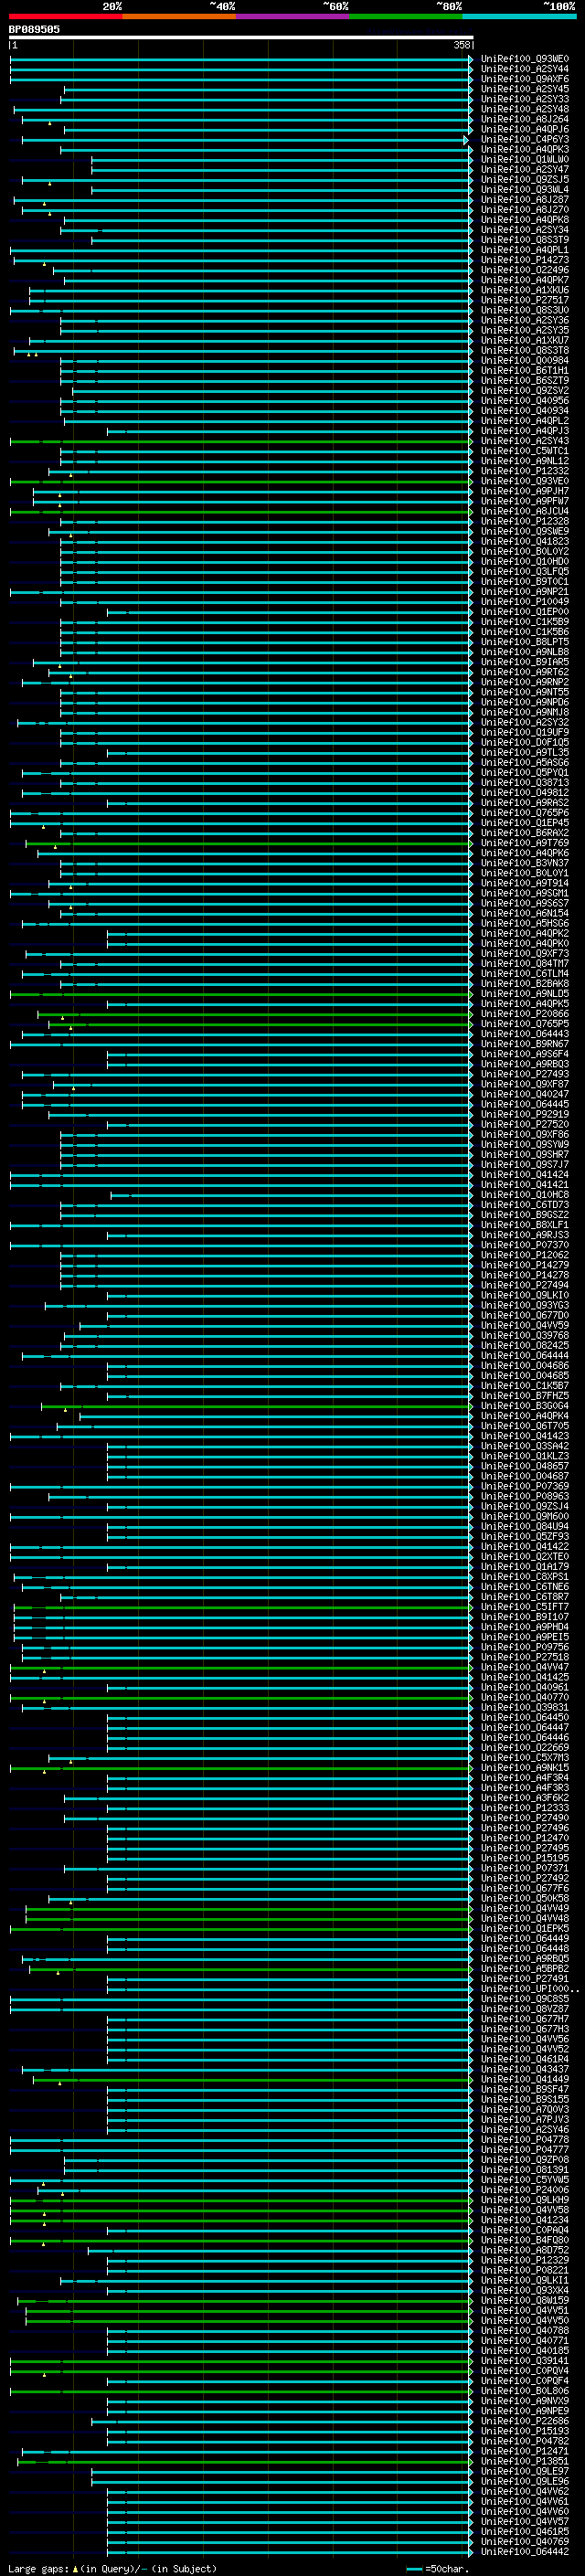Select label UniRef100_B9IAR5
This screenshot has height=2576, width=585.
click(525, 662)
